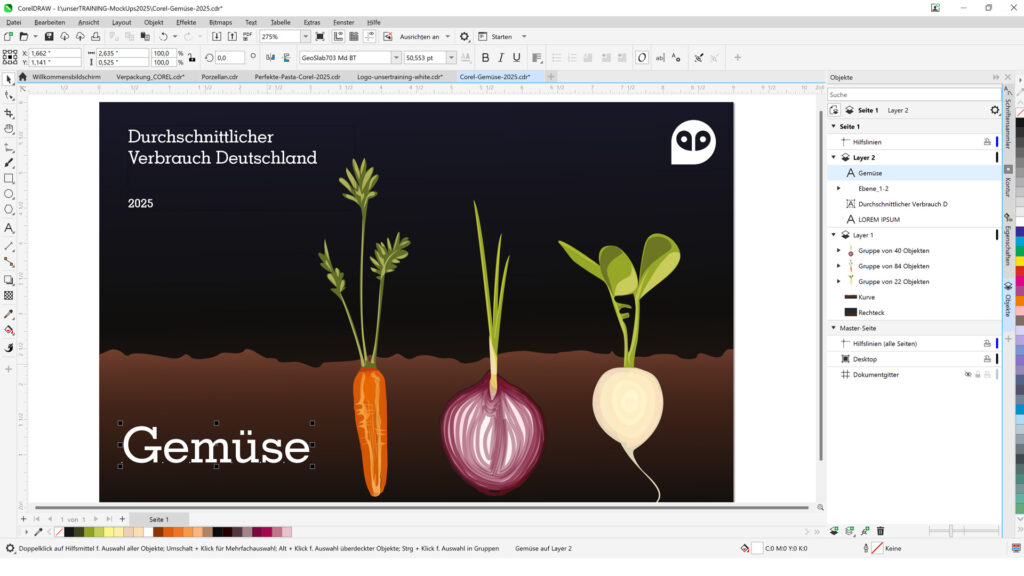The width and height of the screenshot is (1024, 576).
Task: Pick the Artistic Media brush tool
Action: (x=8, y=163)
